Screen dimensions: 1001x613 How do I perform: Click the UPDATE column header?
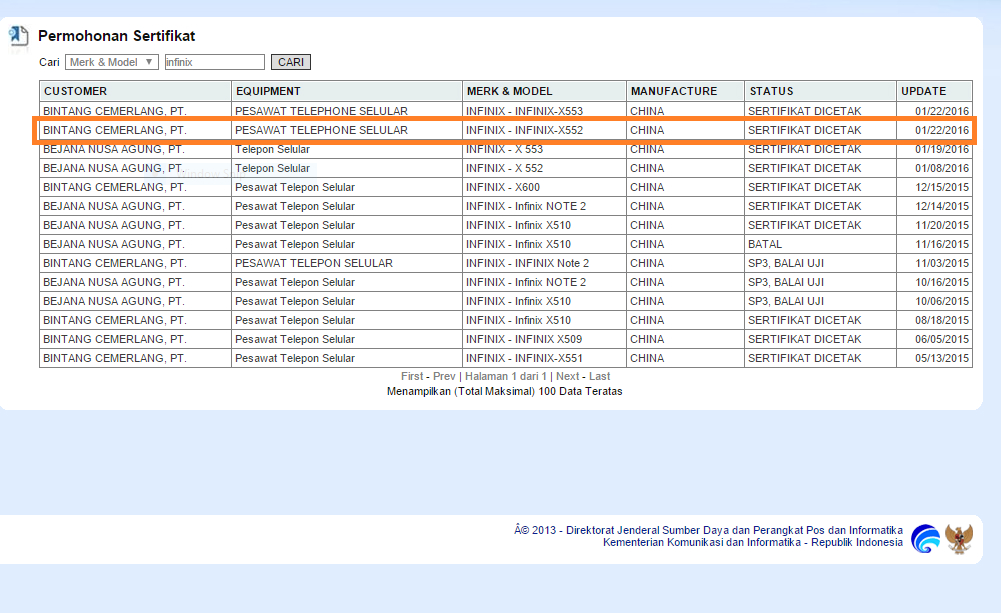935,91
